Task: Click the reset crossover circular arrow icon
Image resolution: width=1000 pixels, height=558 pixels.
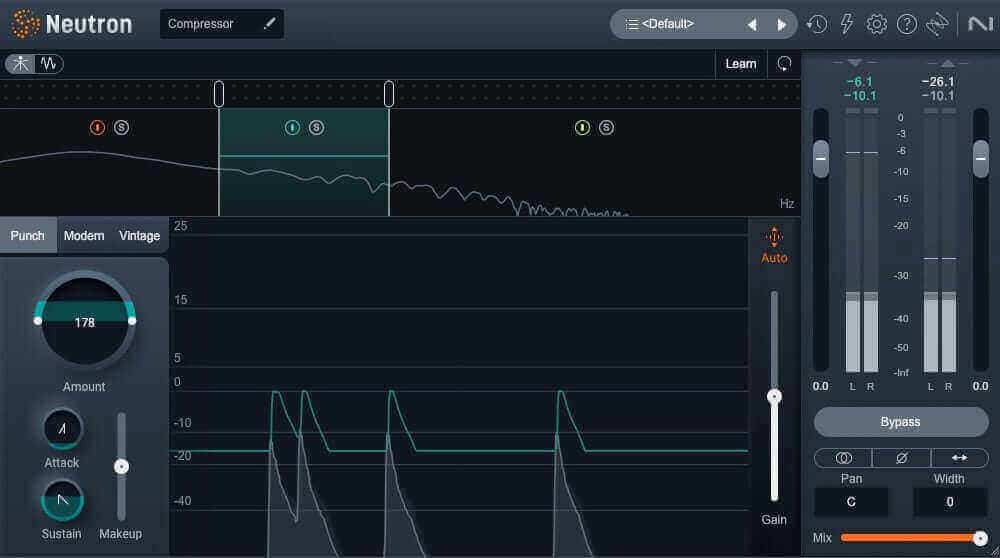Action: (784, 64)
